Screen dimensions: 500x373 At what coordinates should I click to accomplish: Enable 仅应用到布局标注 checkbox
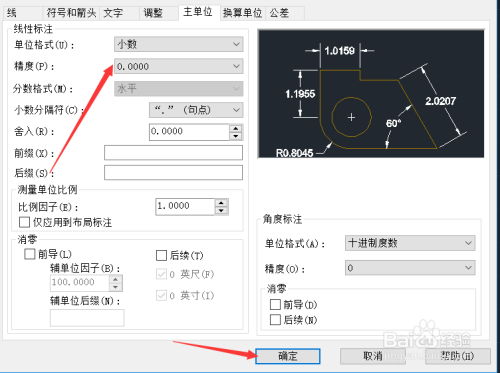tap(24, 222)
